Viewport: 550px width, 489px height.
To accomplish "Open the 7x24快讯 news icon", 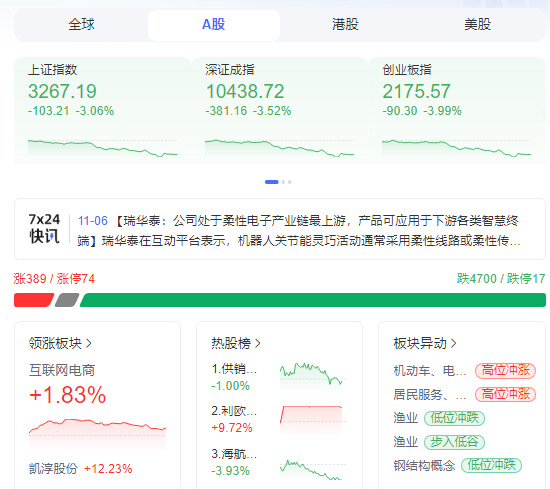I will (44, 228).
